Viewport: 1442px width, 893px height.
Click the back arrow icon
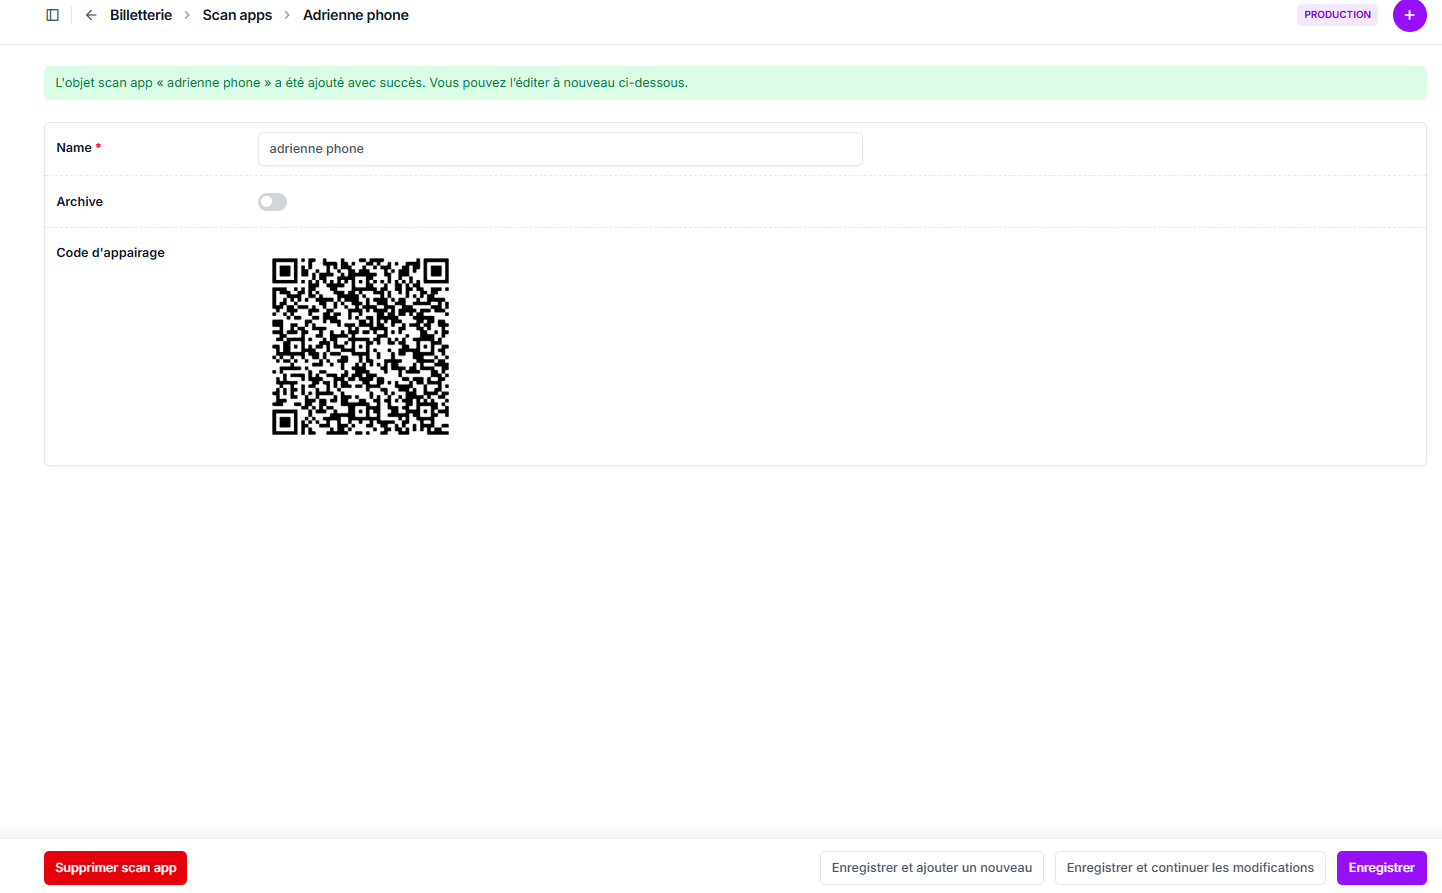(91, 15)
